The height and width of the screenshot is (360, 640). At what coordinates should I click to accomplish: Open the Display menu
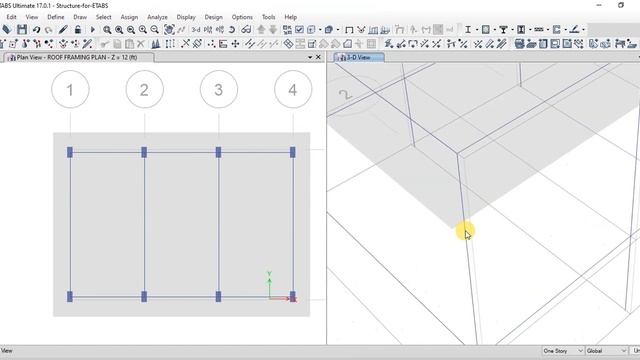coord(186,17)
